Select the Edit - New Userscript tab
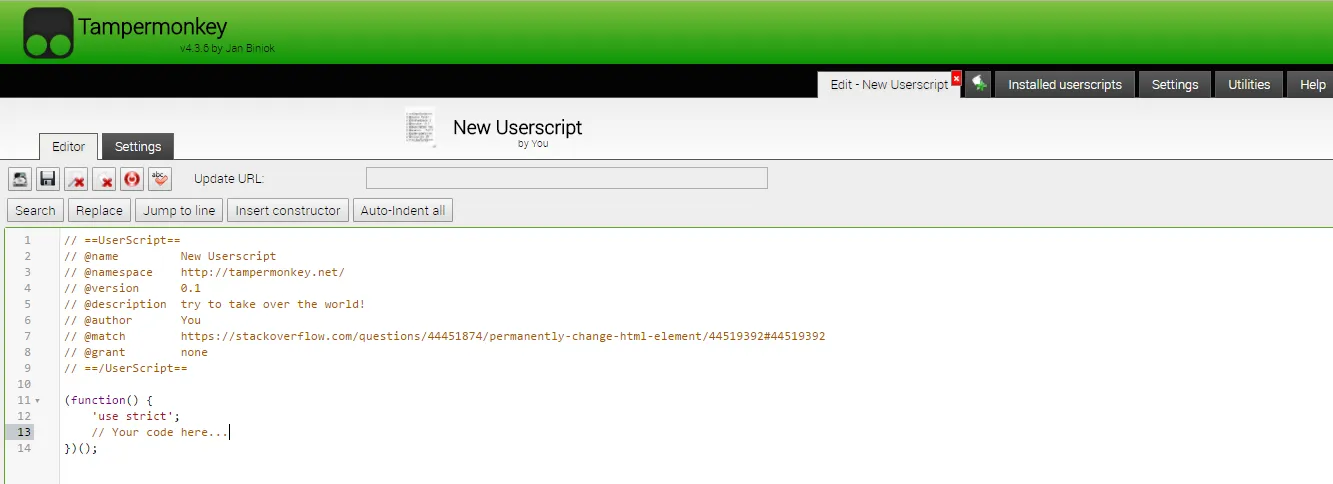This screenshot has height=484, width=1333. point(889,85)
